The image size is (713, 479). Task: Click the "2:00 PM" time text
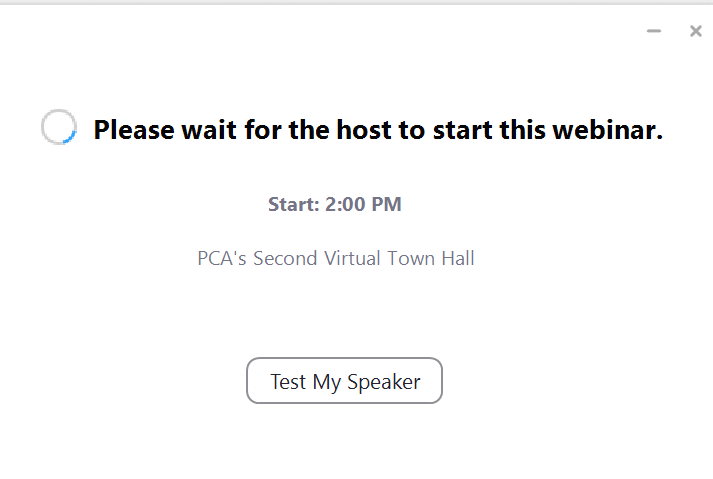click(x=363, y=204)
